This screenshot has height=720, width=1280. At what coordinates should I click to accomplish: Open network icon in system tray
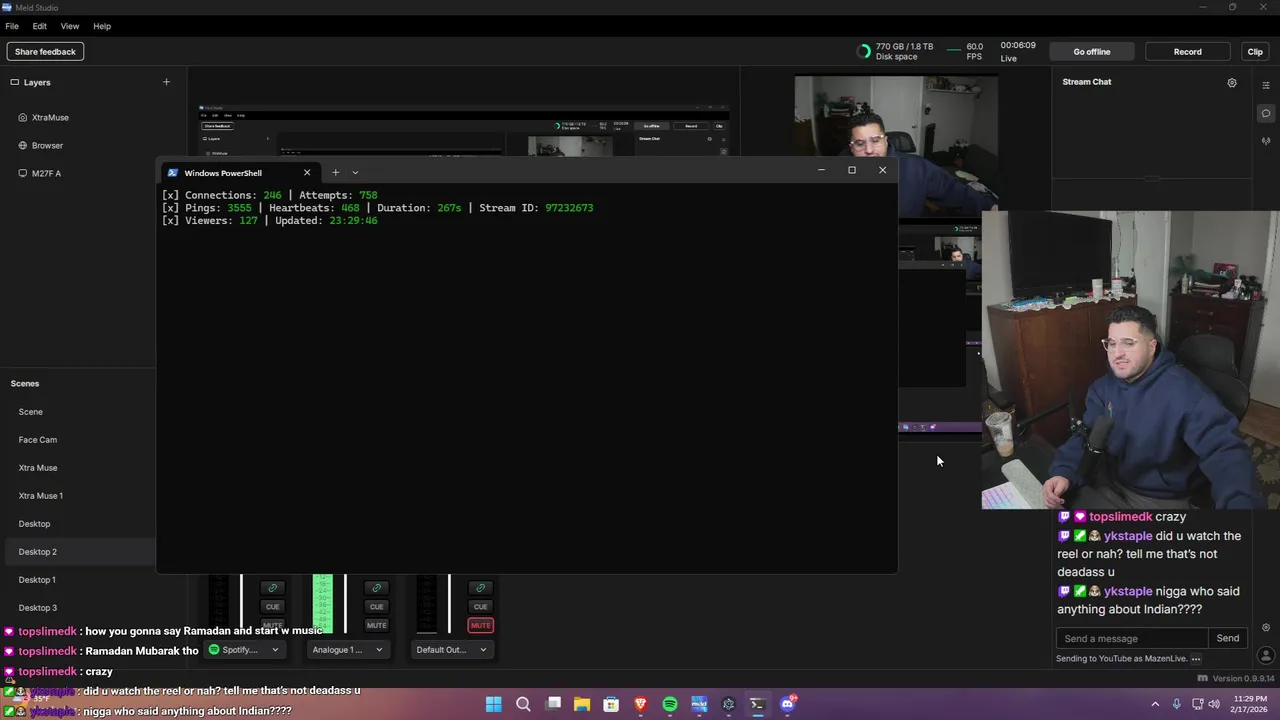[1196, 704]
